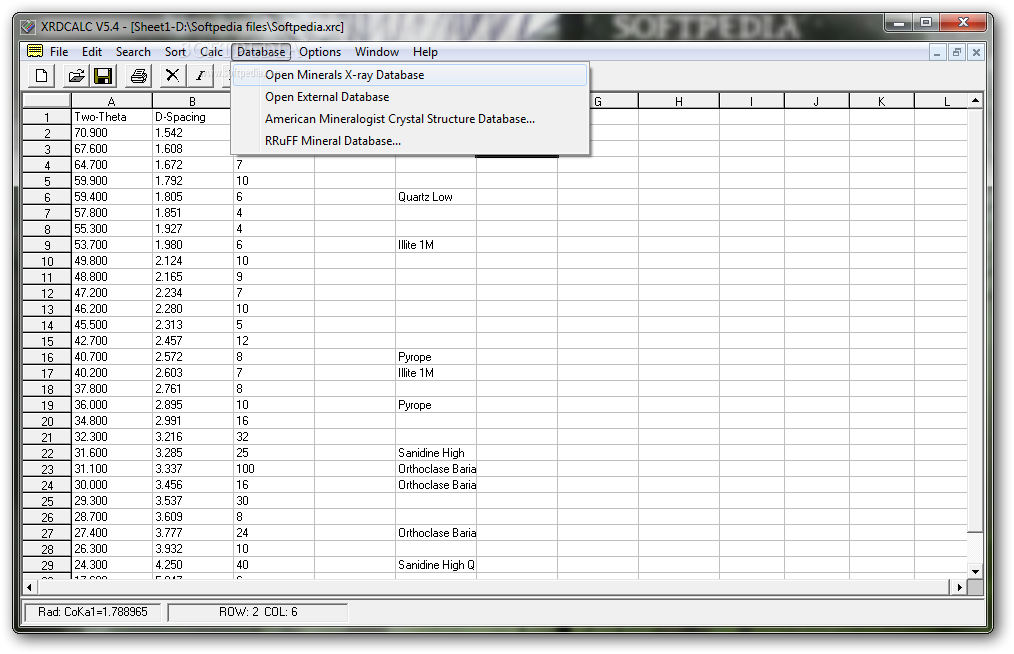Click the Quartz Low cell
This screenshot has width=1014, height=654.
coord(436,197)
